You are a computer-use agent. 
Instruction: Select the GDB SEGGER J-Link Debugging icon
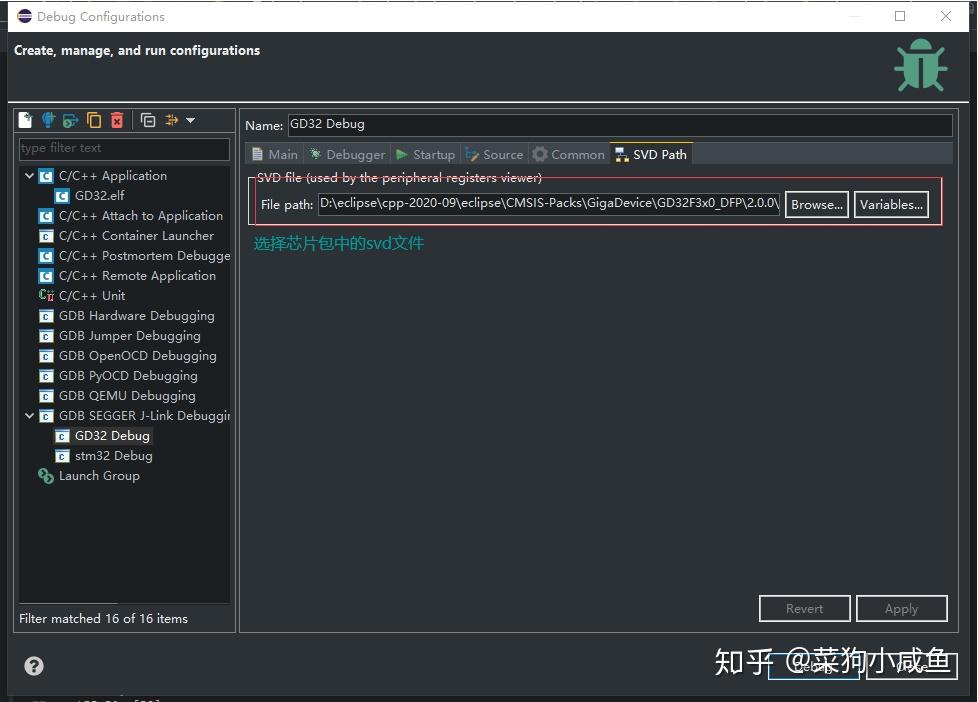pos(46,416)
